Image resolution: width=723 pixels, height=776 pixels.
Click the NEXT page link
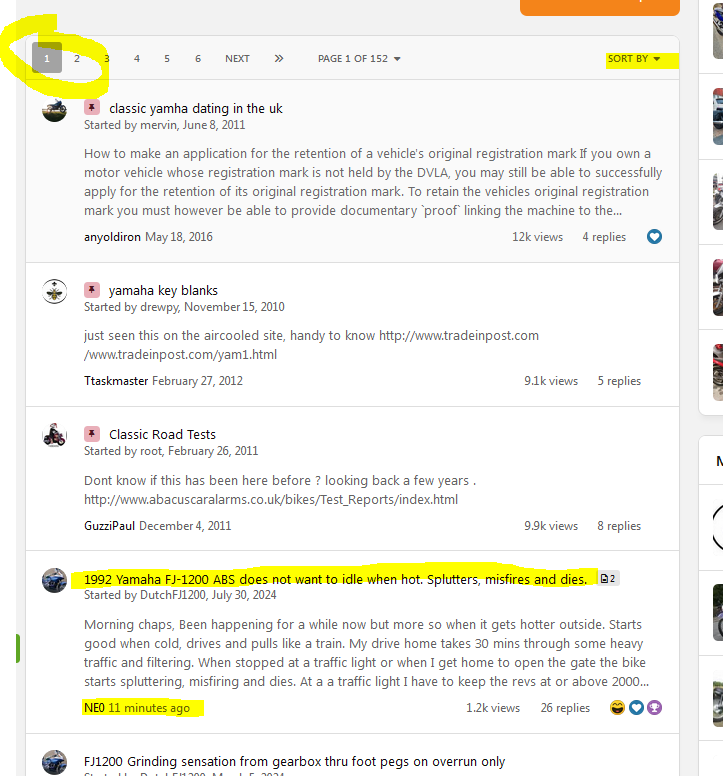(x=237, y=58)
